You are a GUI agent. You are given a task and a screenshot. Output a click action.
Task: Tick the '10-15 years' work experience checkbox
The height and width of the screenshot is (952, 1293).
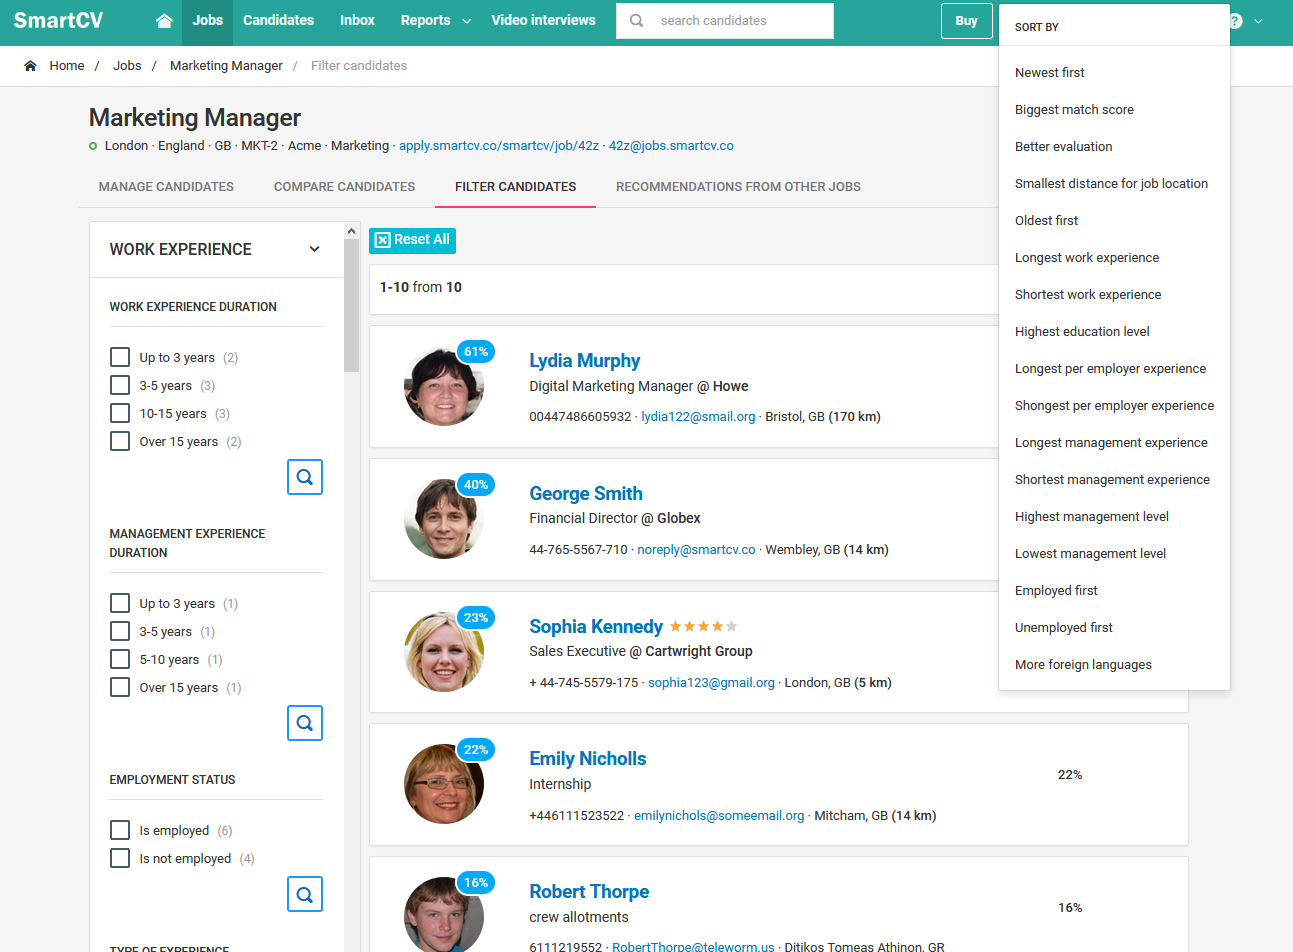(x=120, y=413)
